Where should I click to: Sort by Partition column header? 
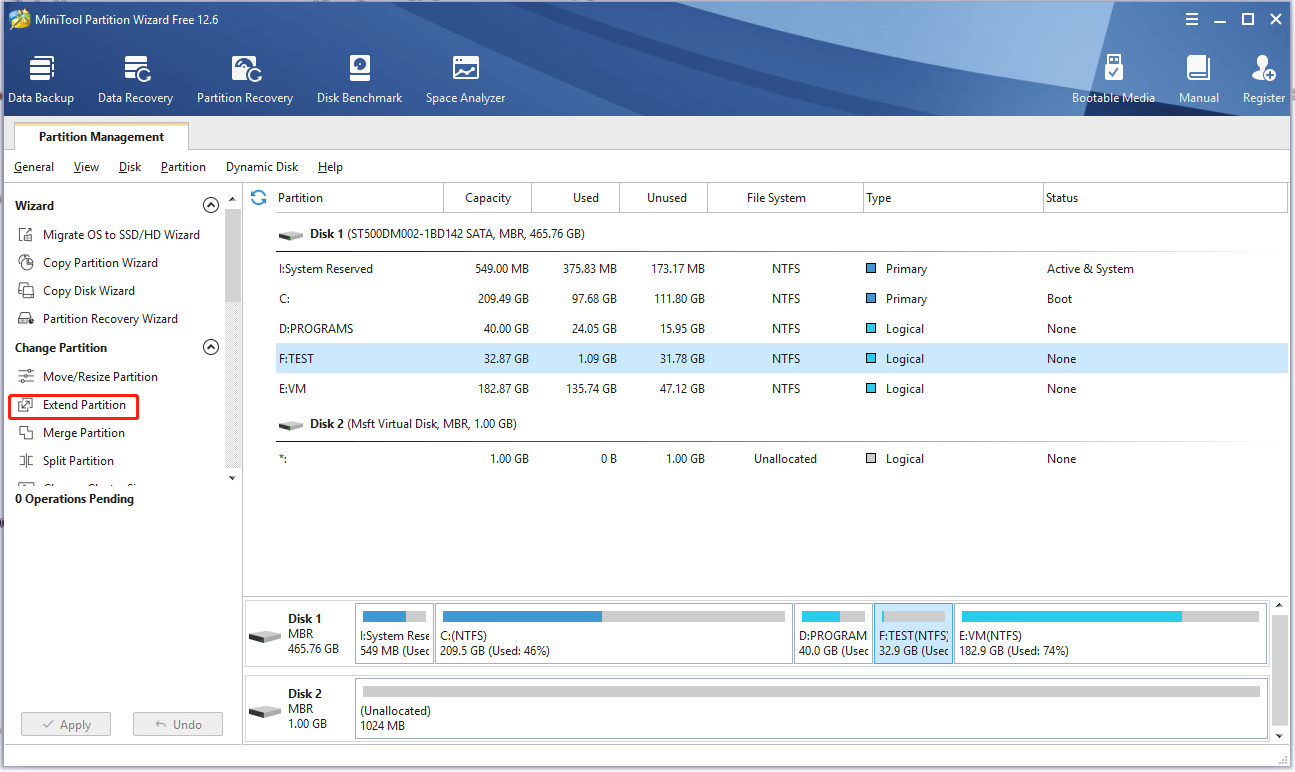click(358, 198)
